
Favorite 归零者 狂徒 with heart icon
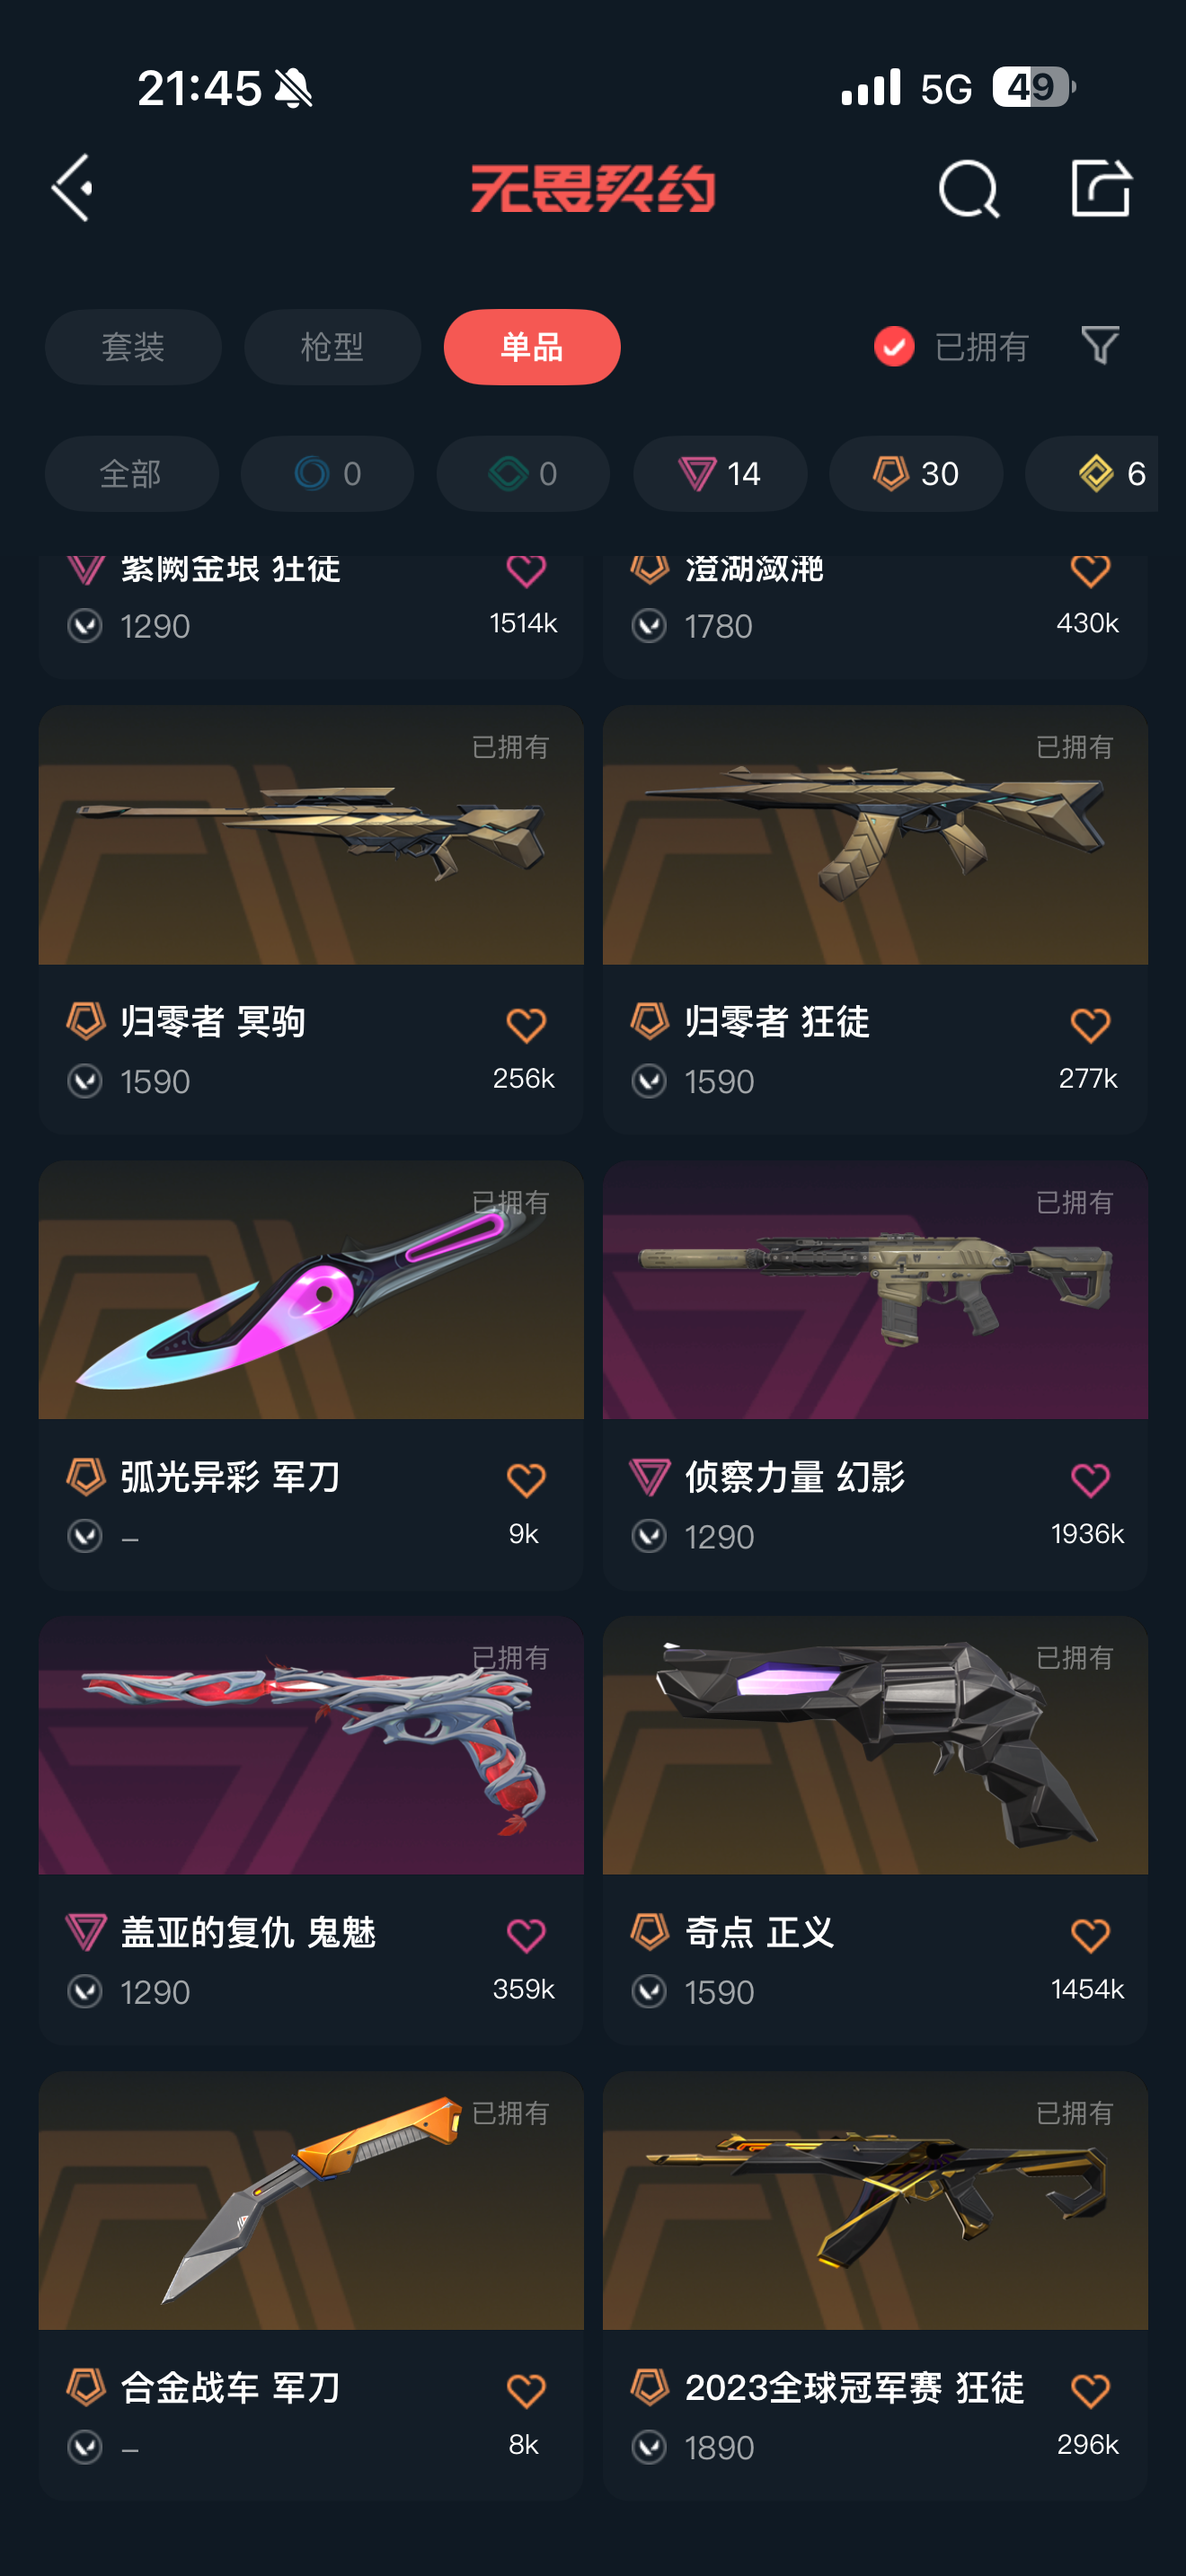pos(1090,1025)
